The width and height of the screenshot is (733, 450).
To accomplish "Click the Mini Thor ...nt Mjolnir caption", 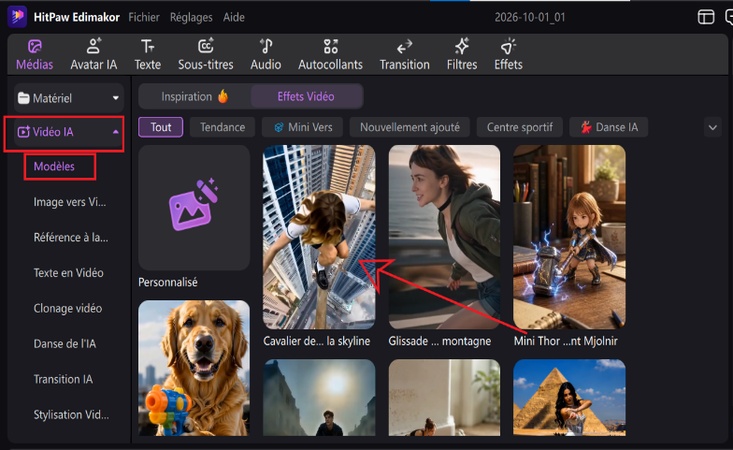I will [x=566, y=341].
